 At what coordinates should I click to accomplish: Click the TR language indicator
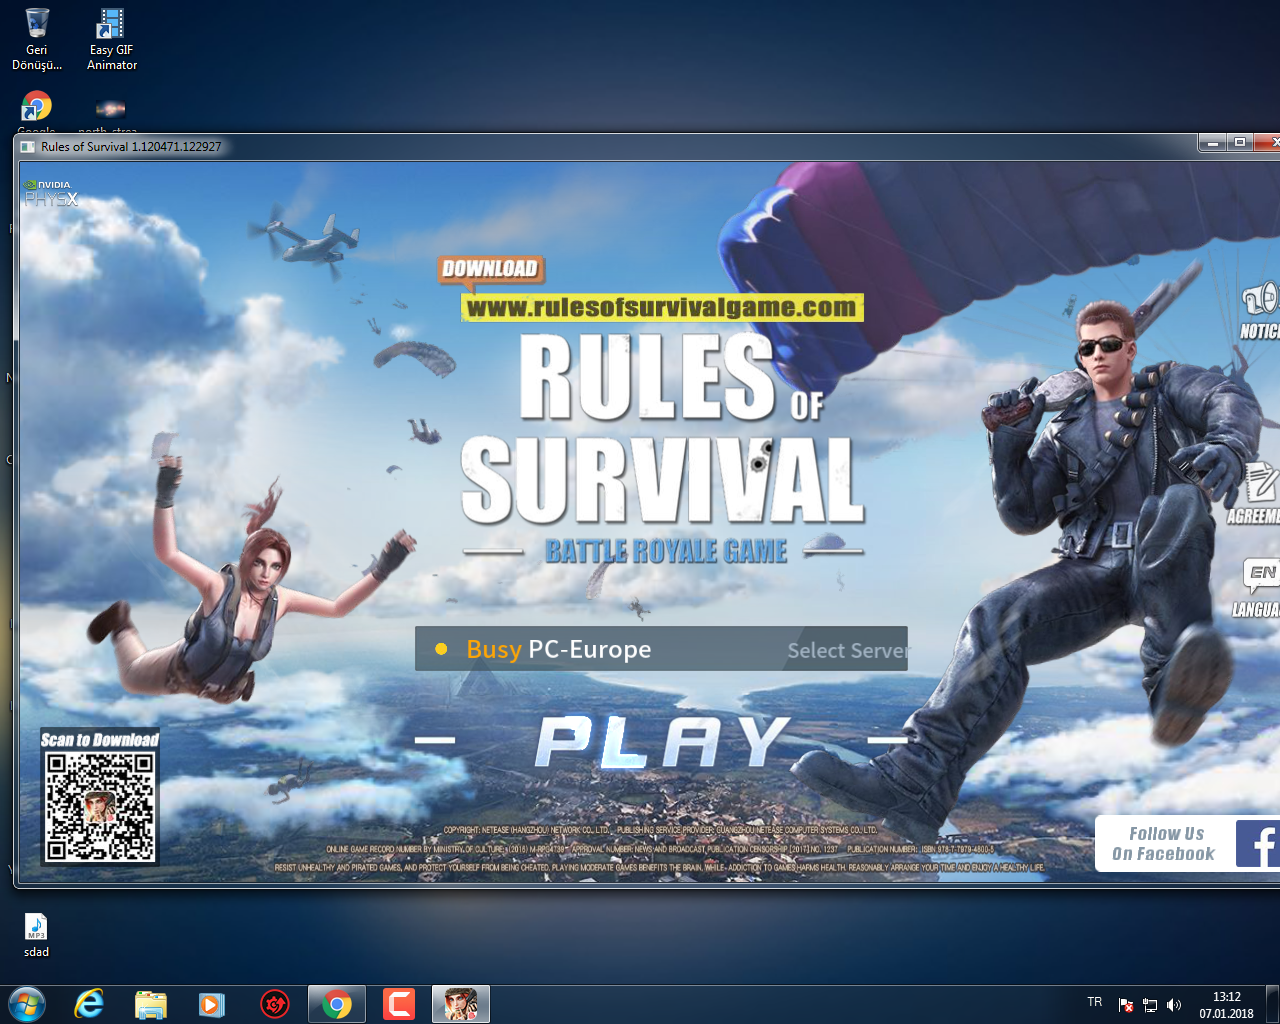(x=1095, y=1002)
